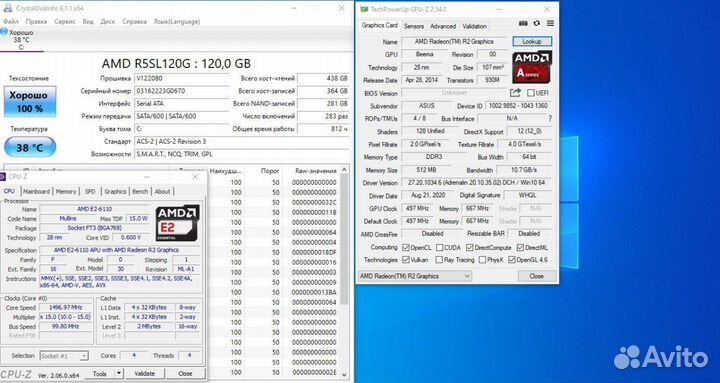Click the serial number field 03162223G0670
The height and width of the screenshot is (383, 720).
[x=182, y=91]
